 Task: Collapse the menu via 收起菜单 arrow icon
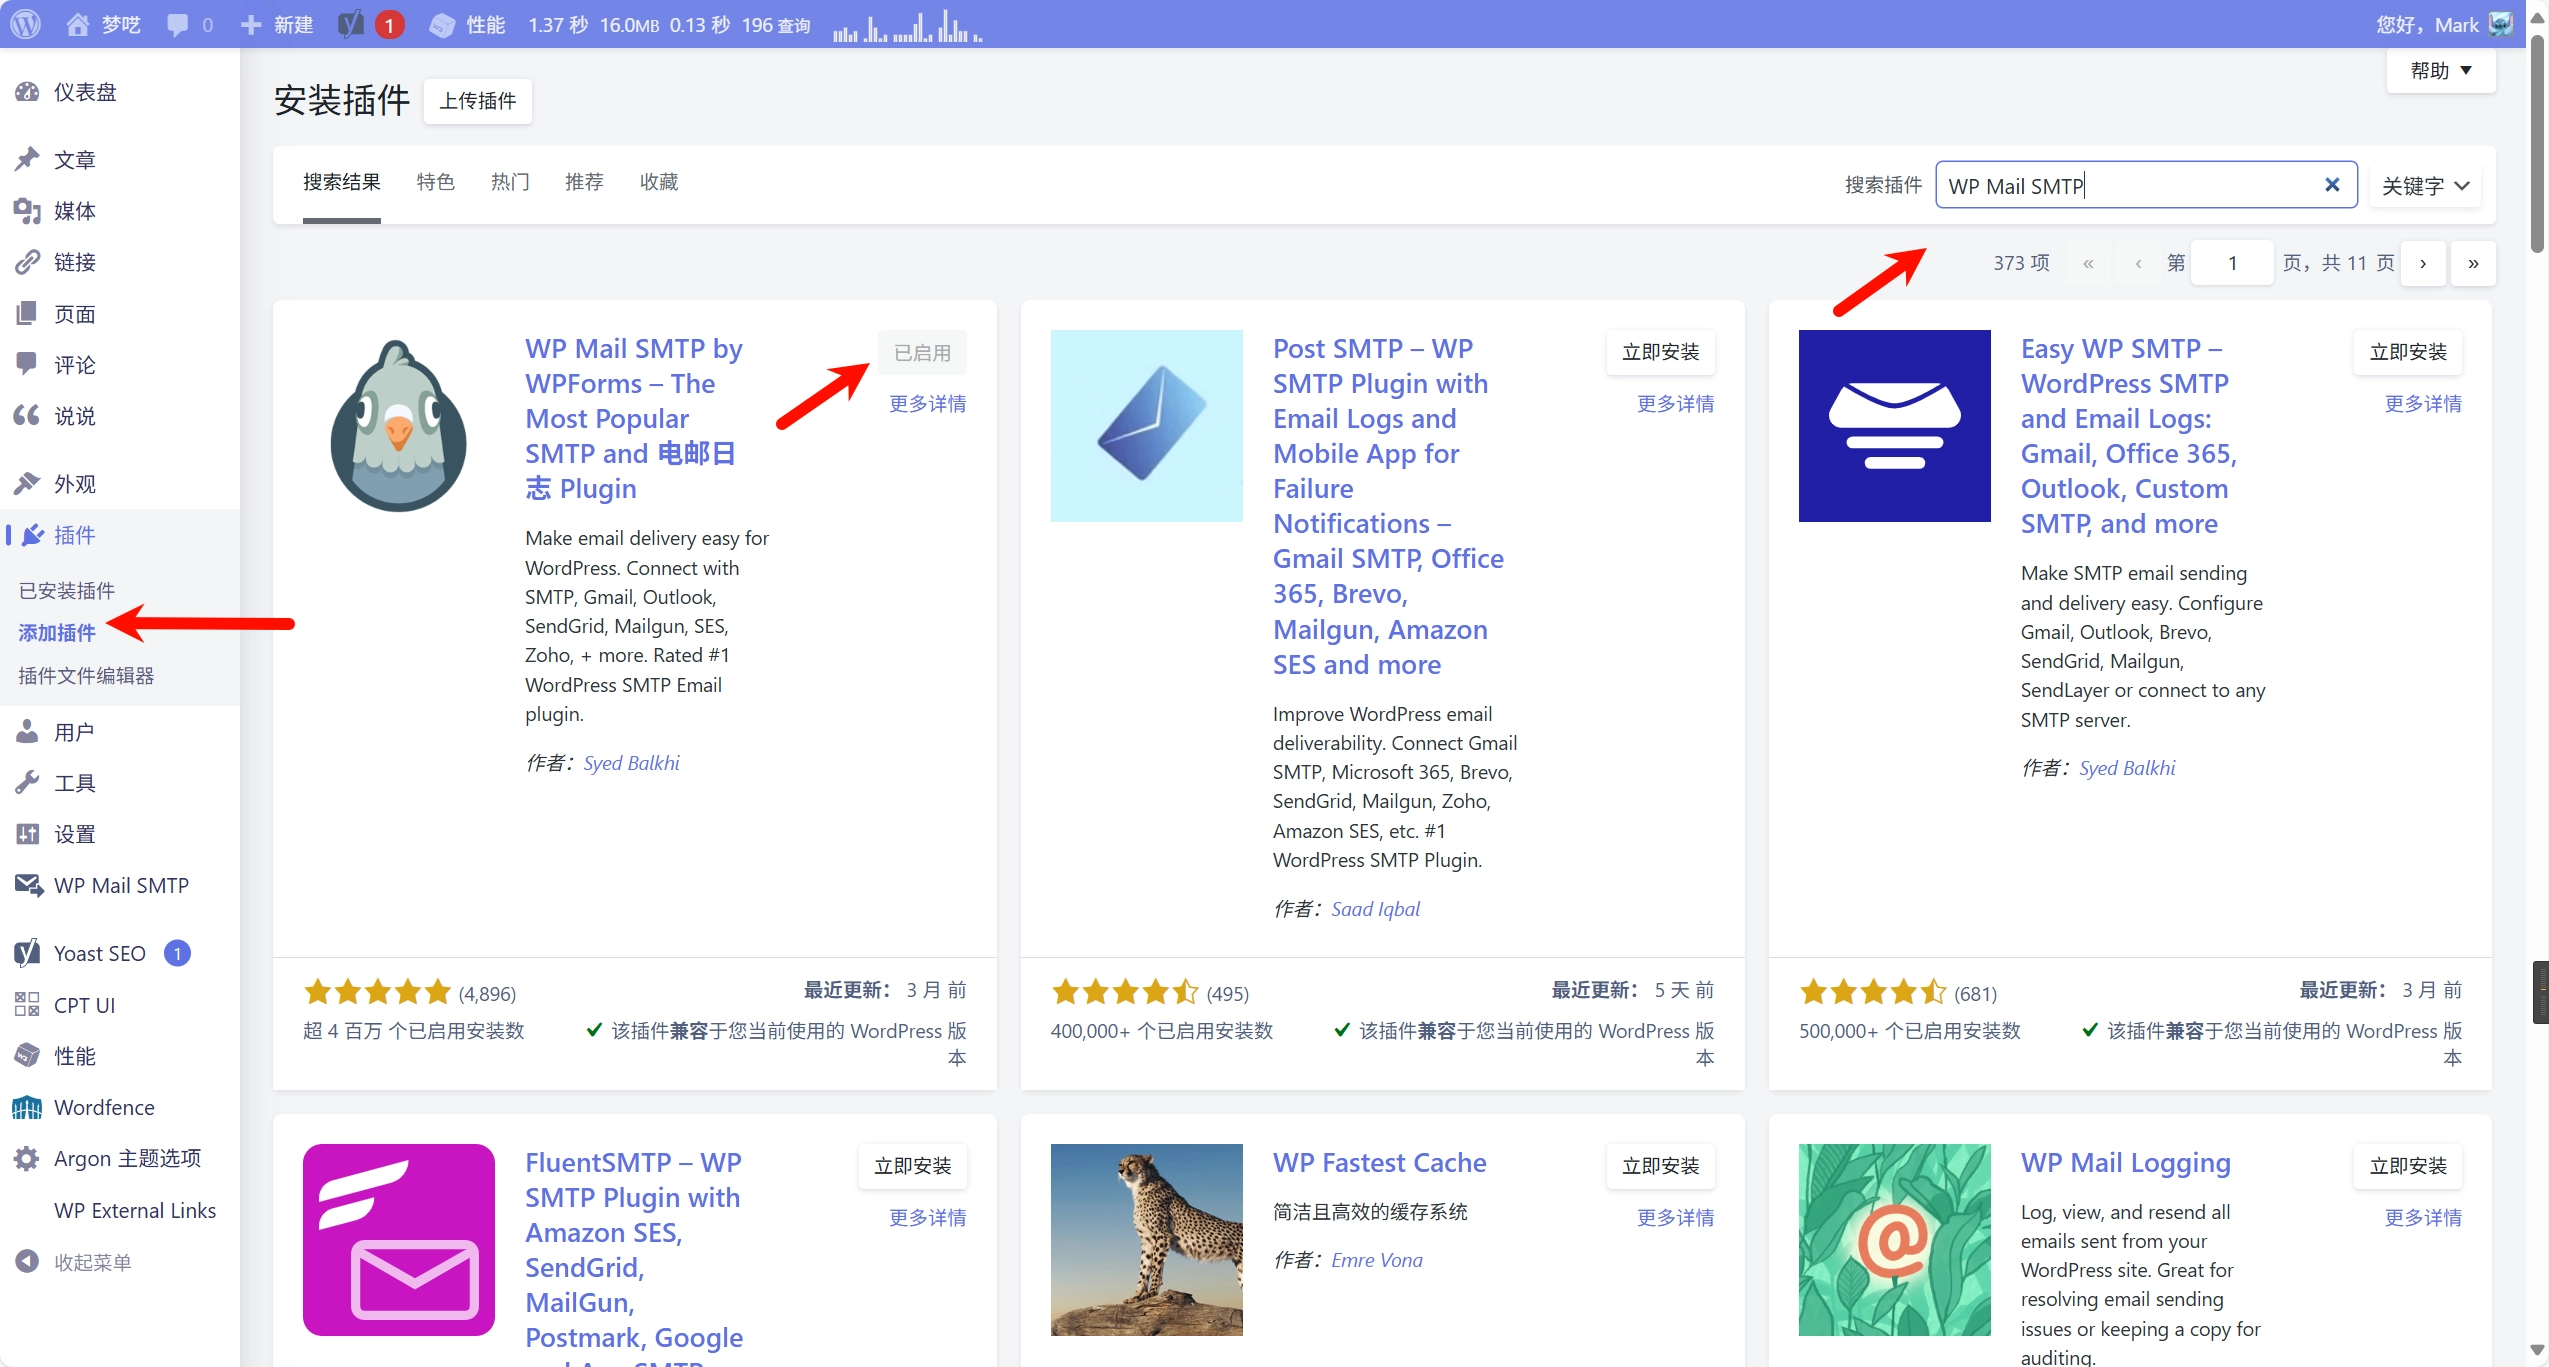coord(27,1262)
